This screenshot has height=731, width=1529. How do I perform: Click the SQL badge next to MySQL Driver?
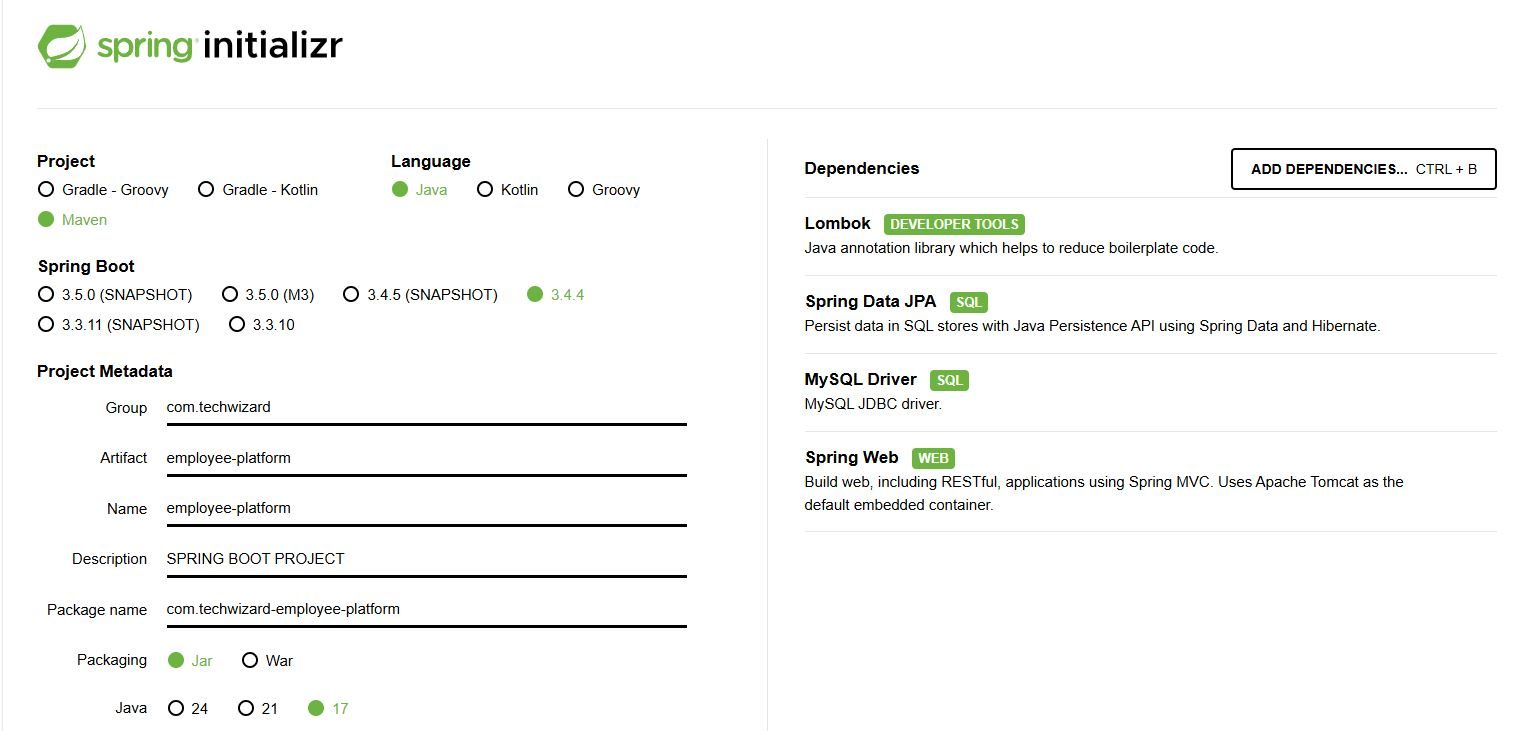click(948, 380)
